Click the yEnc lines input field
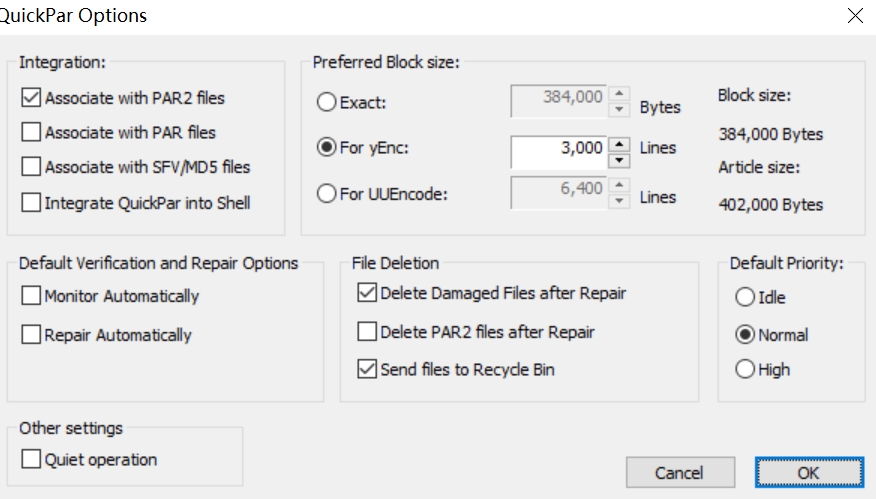876x499 pixels. (559, 151)
